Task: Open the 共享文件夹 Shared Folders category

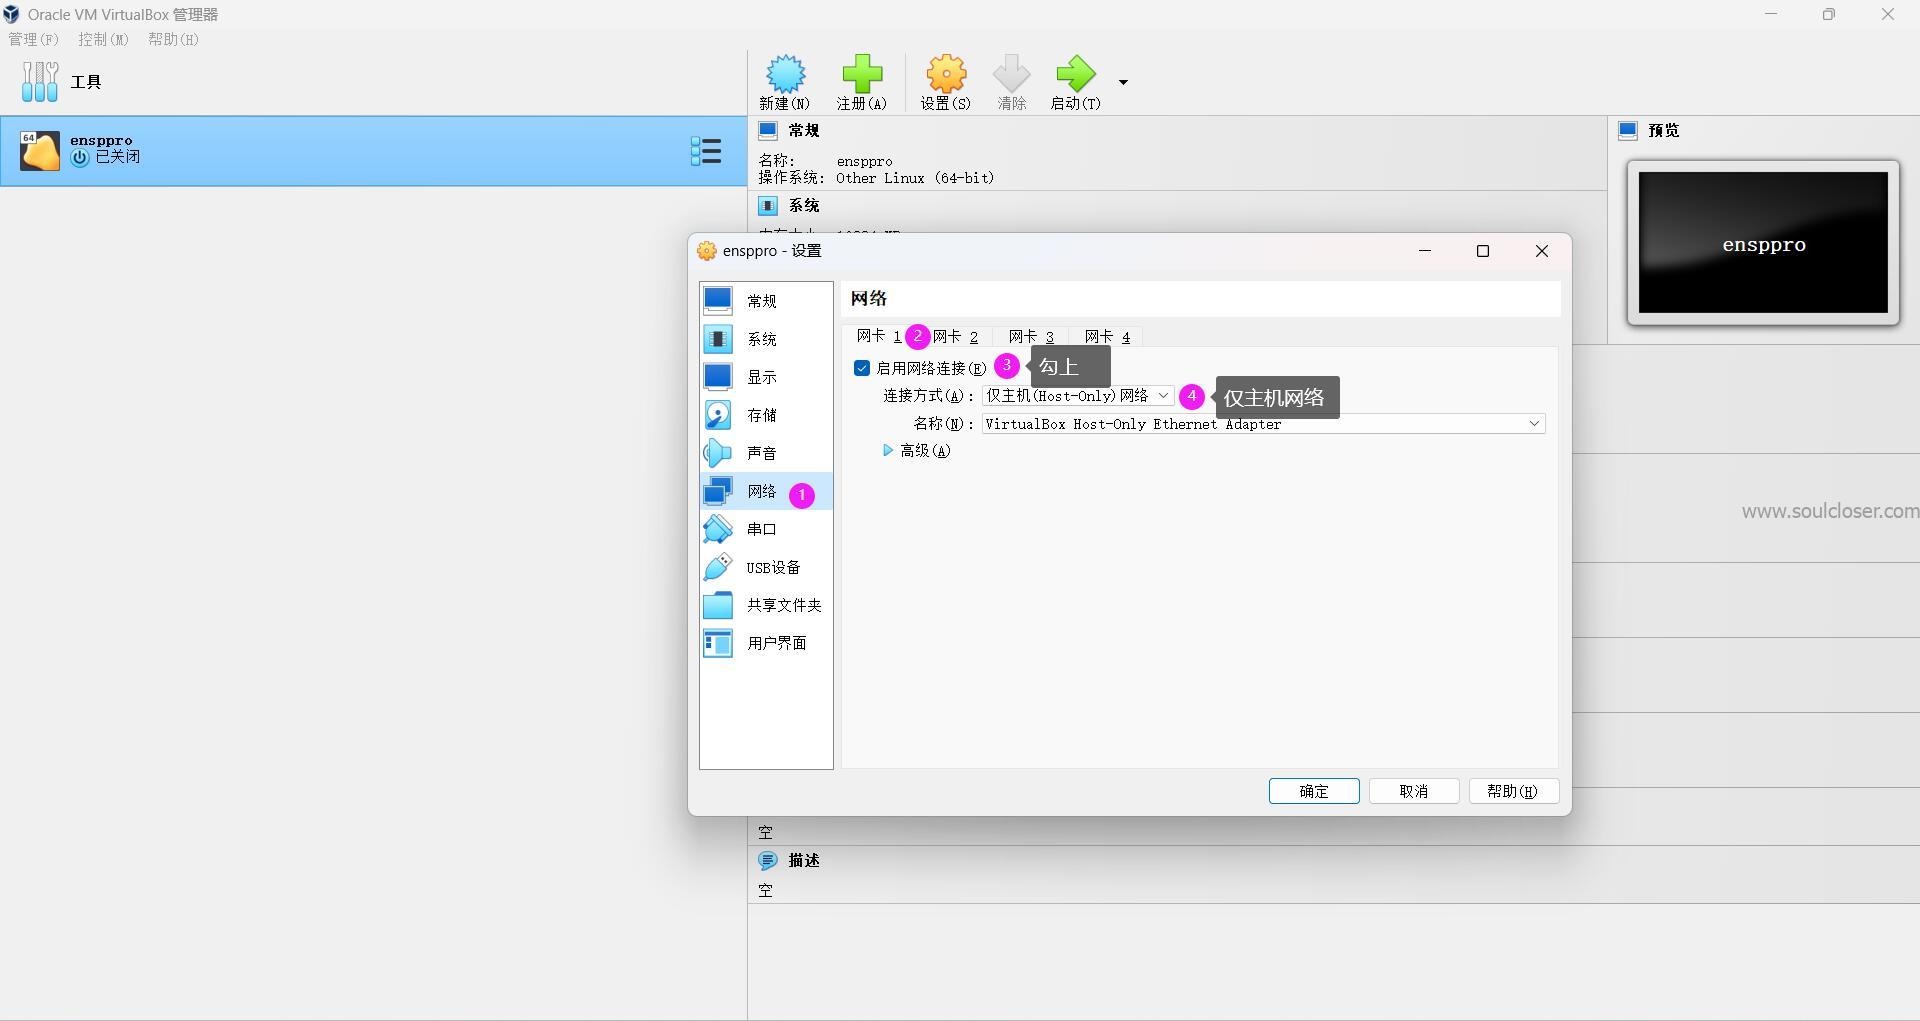Action: (766, 605)
